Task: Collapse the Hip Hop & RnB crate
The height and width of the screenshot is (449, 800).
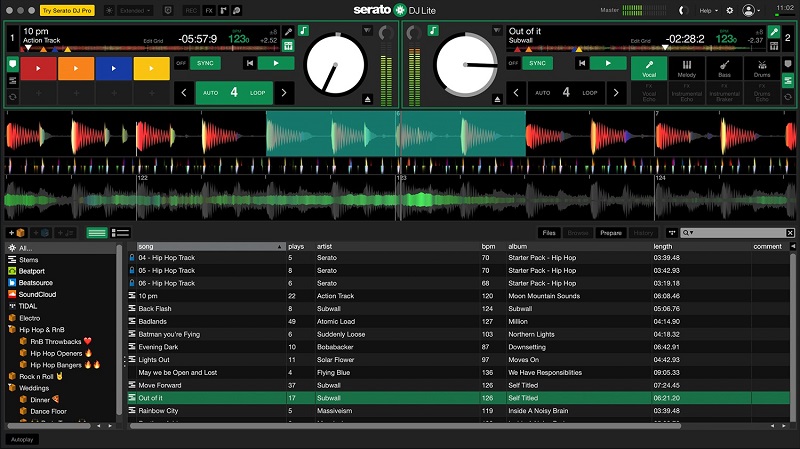Action: [12, 330]
